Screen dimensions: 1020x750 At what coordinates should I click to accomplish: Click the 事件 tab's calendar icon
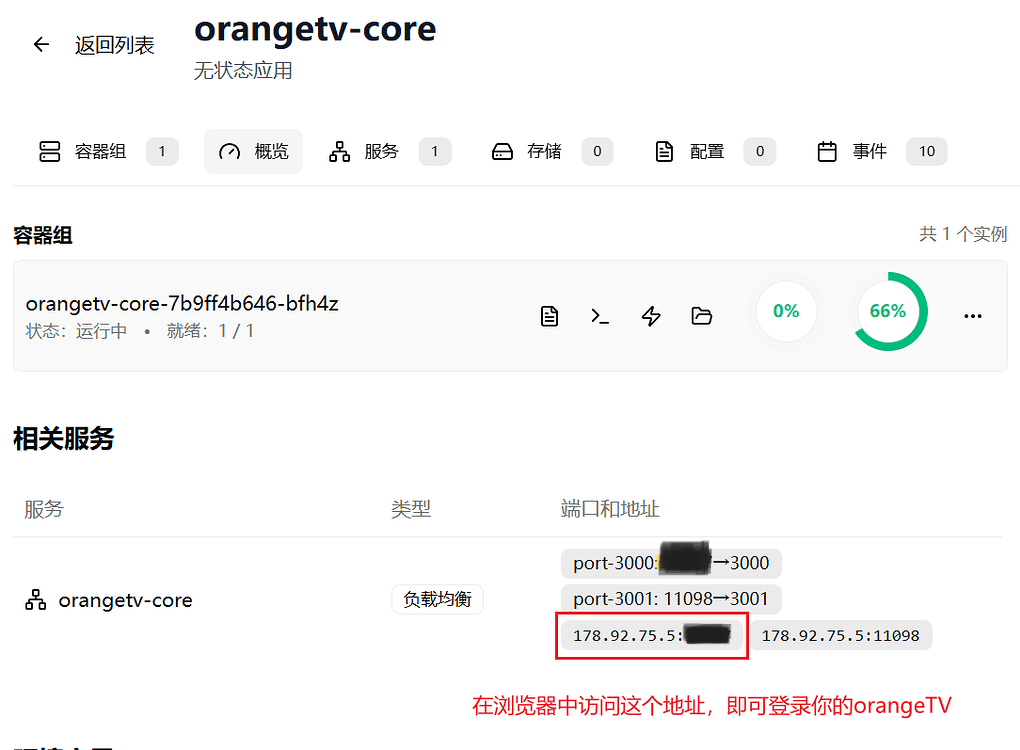pos(827,151)
